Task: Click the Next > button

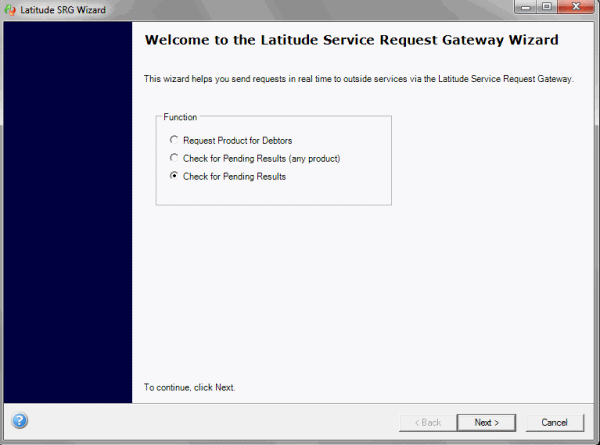Action: 486,423
